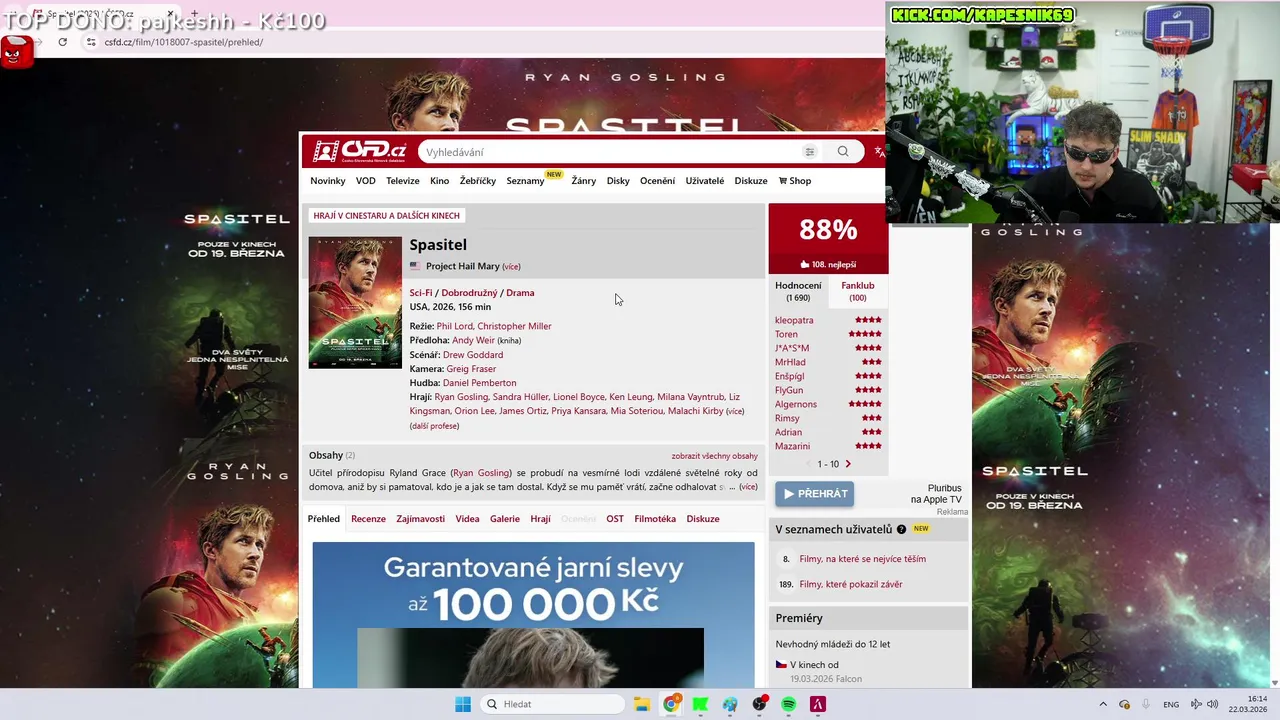The image size is (1280, 720).
Task: Open cinematographer Greig Fraser's page
Action: [x=471, y=369]
